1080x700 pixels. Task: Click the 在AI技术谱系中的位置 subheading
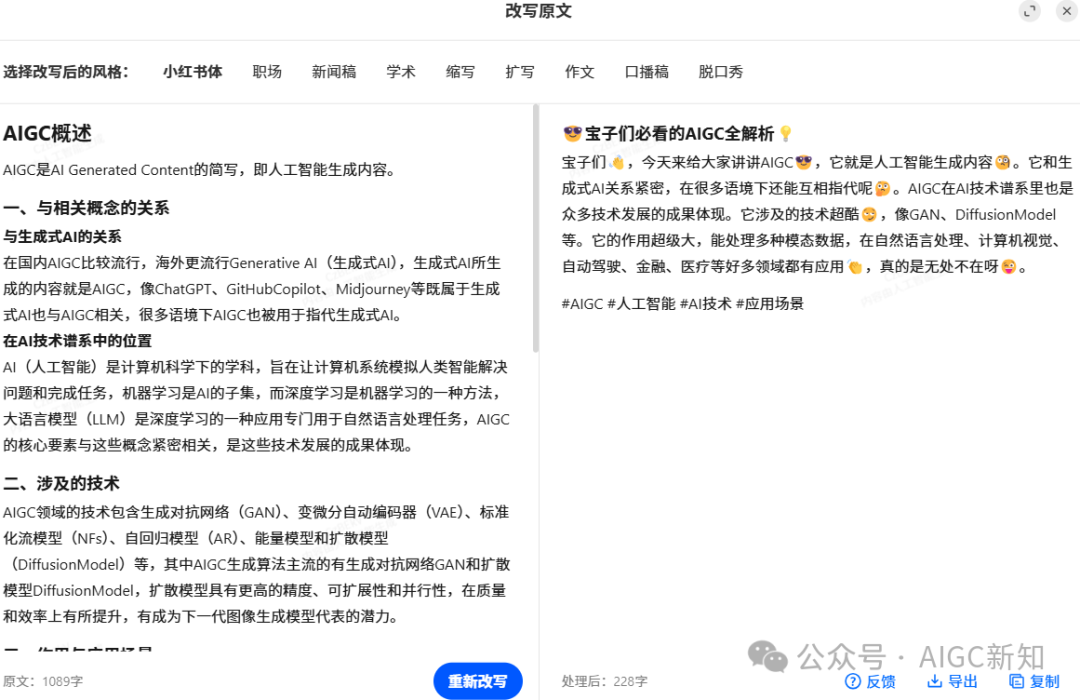point(77,341)
